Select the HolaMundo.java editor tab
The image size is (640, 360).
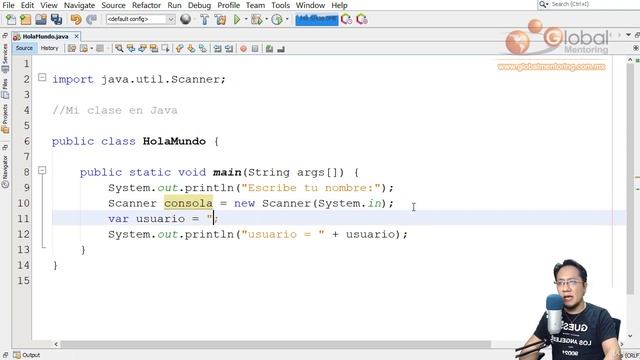(x=45, y=36)
